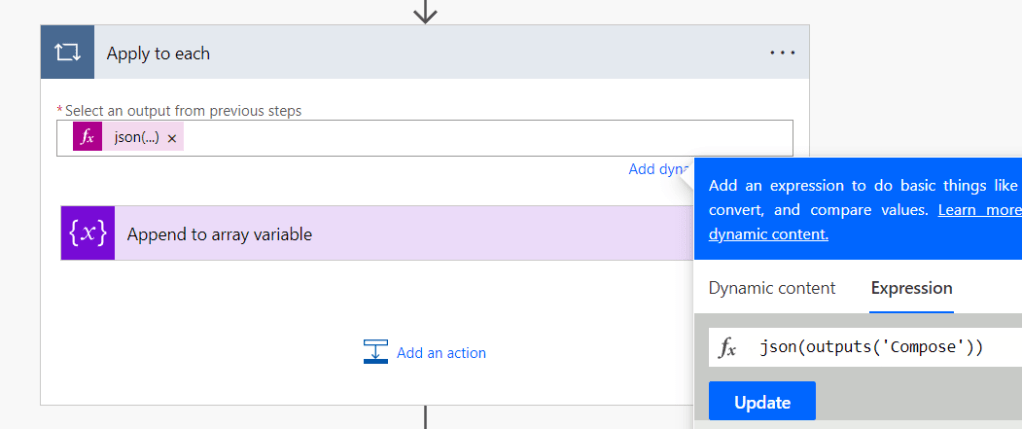Screen dimensions: 1022x429
Task: Click the Add an action text link
Action: pyautogui.click(x=441, y=353)
